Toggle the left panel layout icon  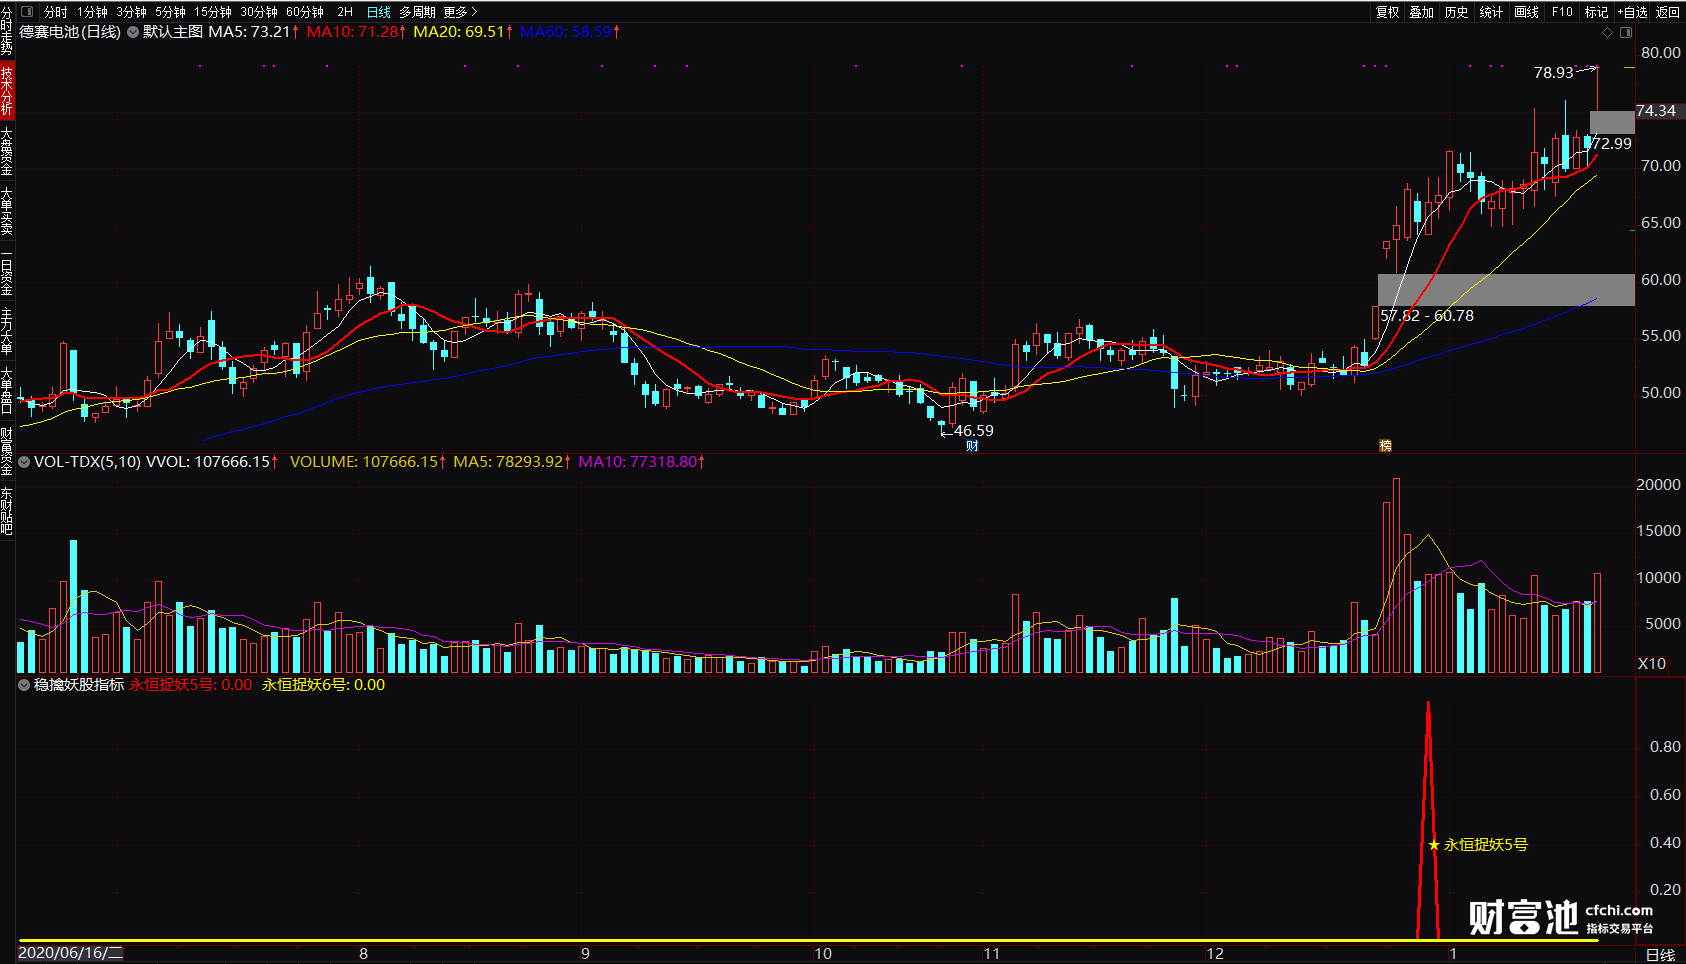pos(27,12)
